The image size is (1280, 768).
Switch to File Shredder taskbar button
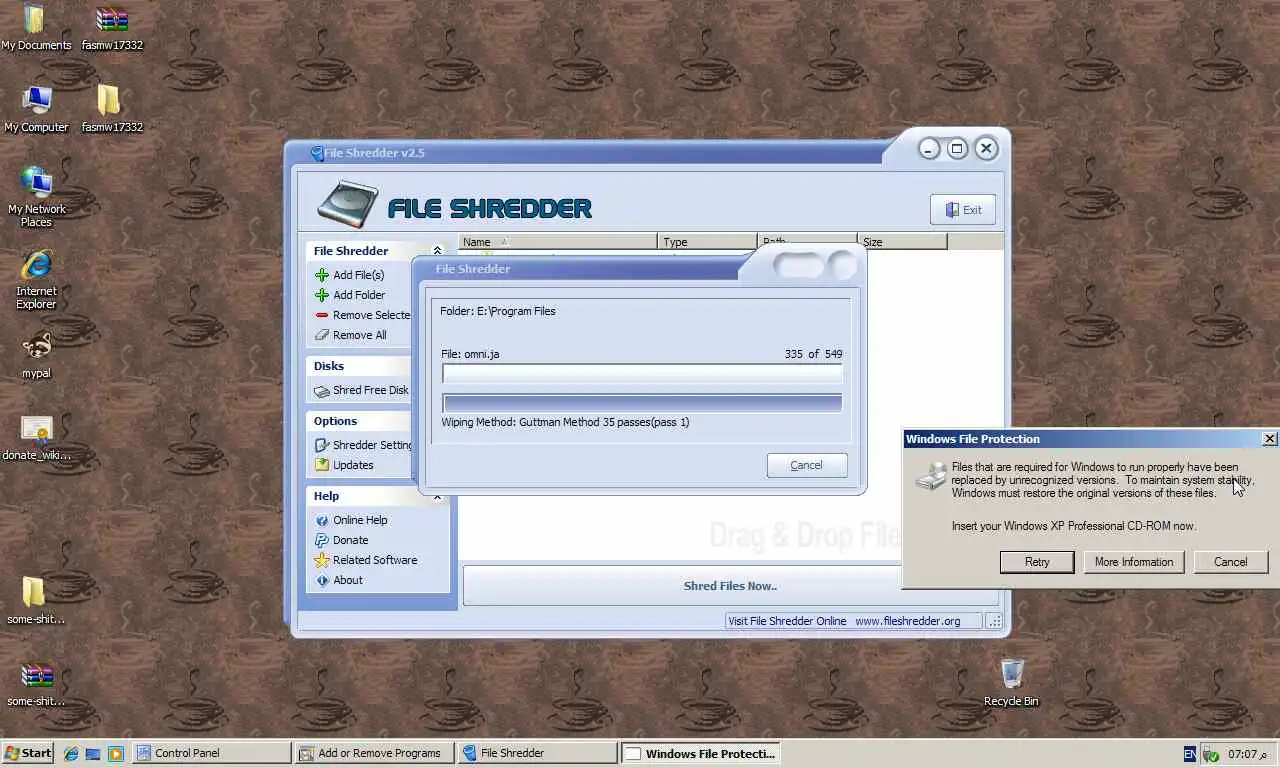[x=537, y=753]
